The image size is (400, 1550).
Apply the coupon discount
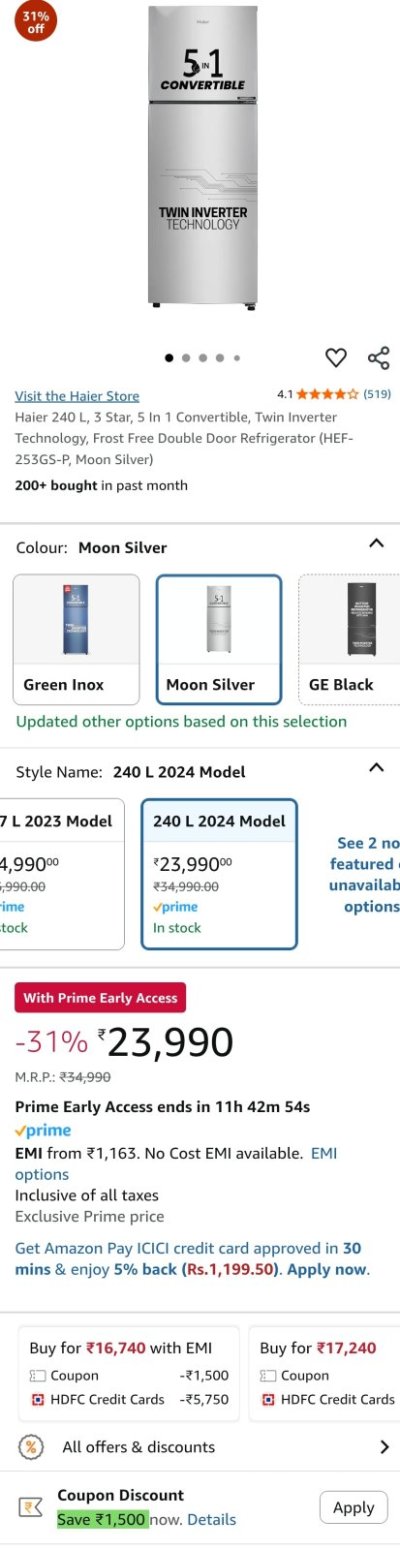tap(353, 1507)
